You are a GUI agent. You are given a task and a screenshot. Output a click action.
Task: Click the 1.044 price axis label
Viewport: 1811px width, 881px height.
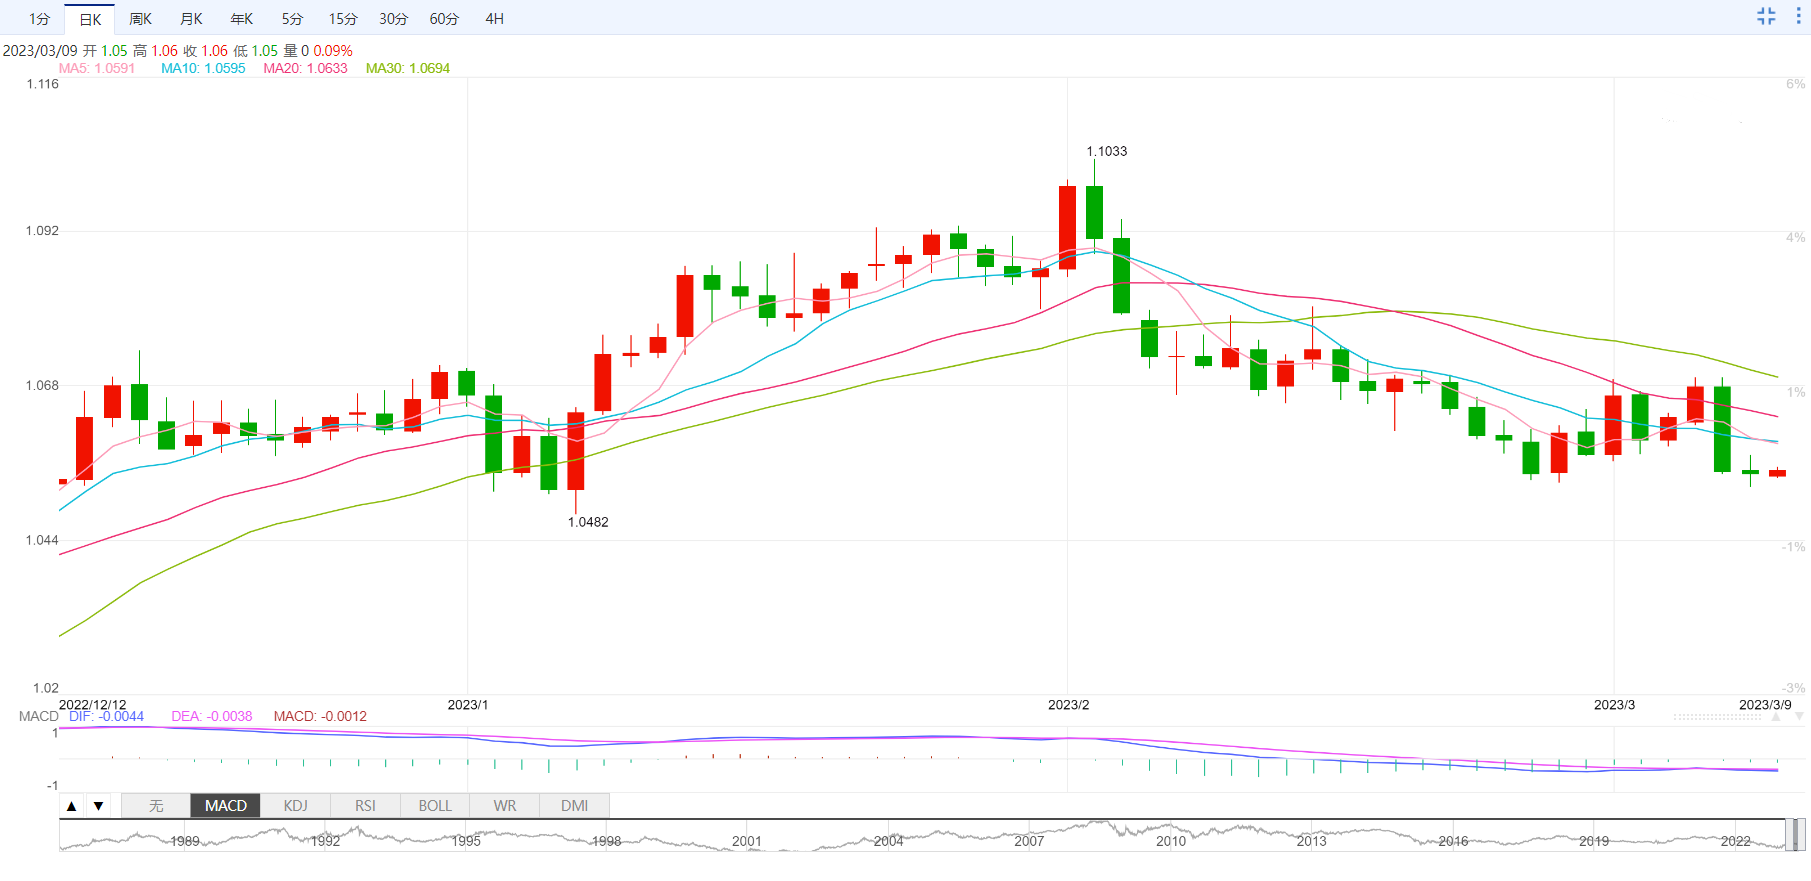[x=42, y=540]
